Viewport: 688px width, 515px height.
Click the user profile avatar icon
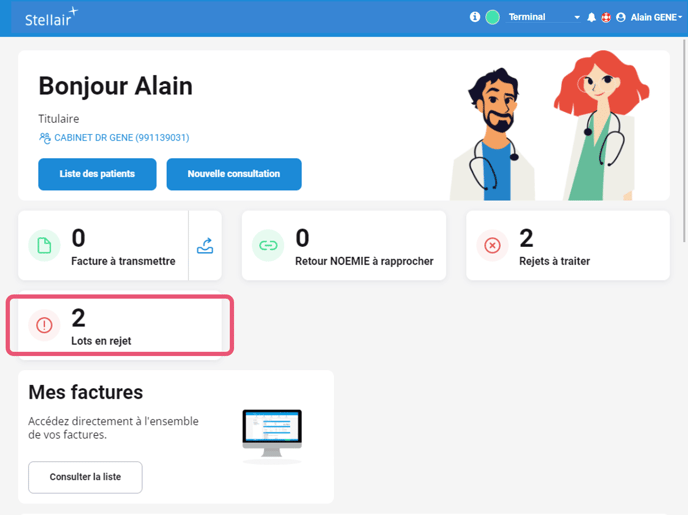click(621, 17)
